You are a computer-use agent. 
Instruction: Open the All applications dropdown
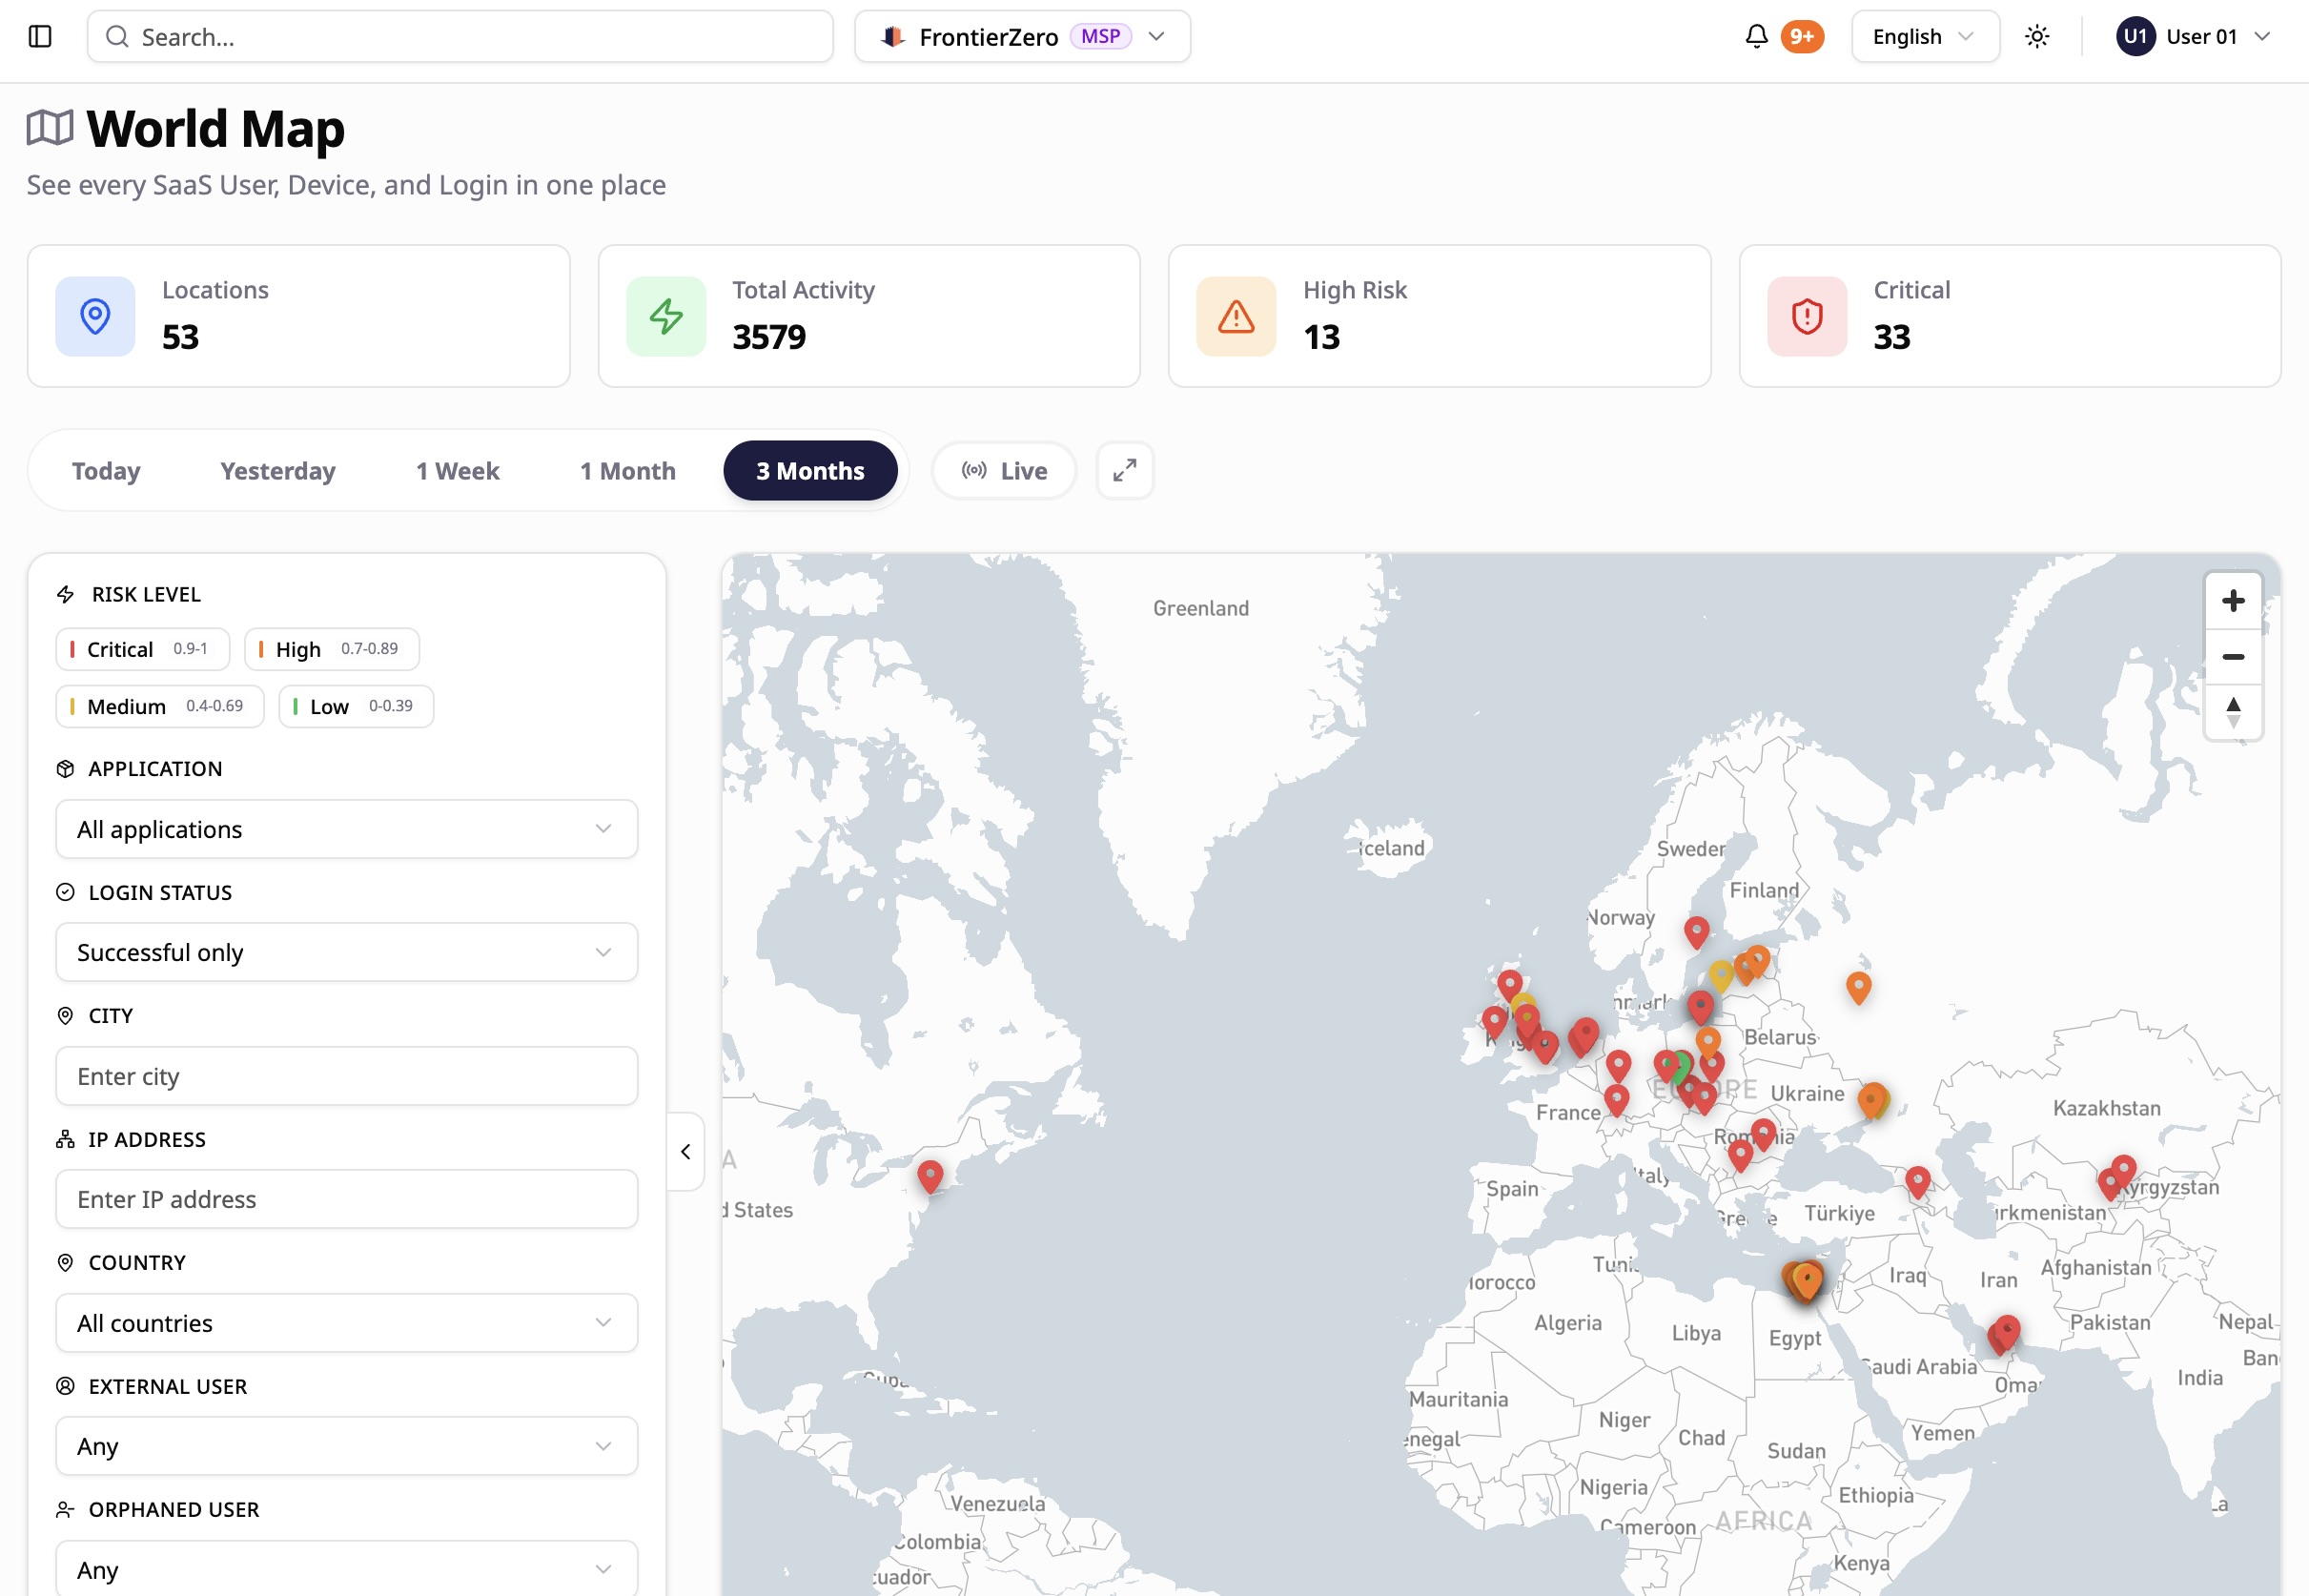tap(346, 829)
